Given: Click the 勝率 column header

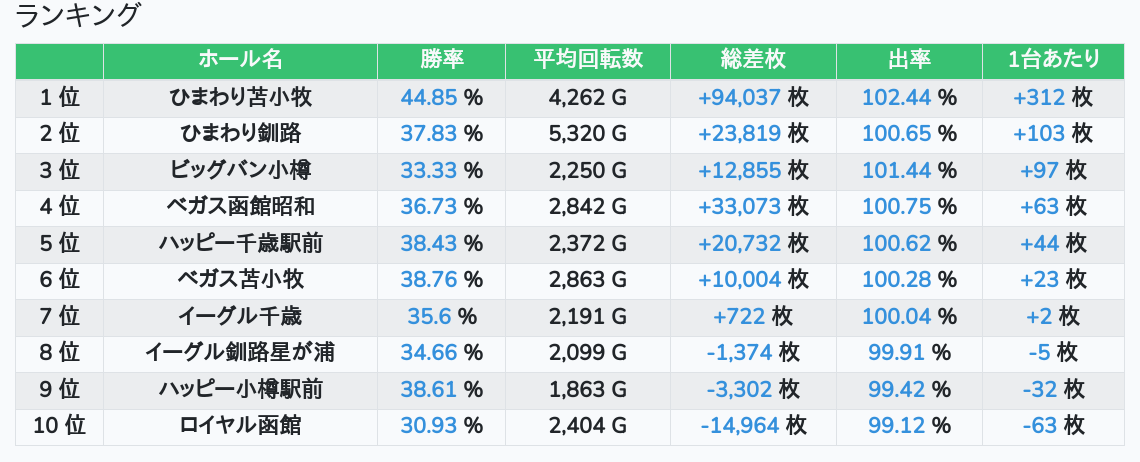Looking at the screenshot, I should 441,60.
